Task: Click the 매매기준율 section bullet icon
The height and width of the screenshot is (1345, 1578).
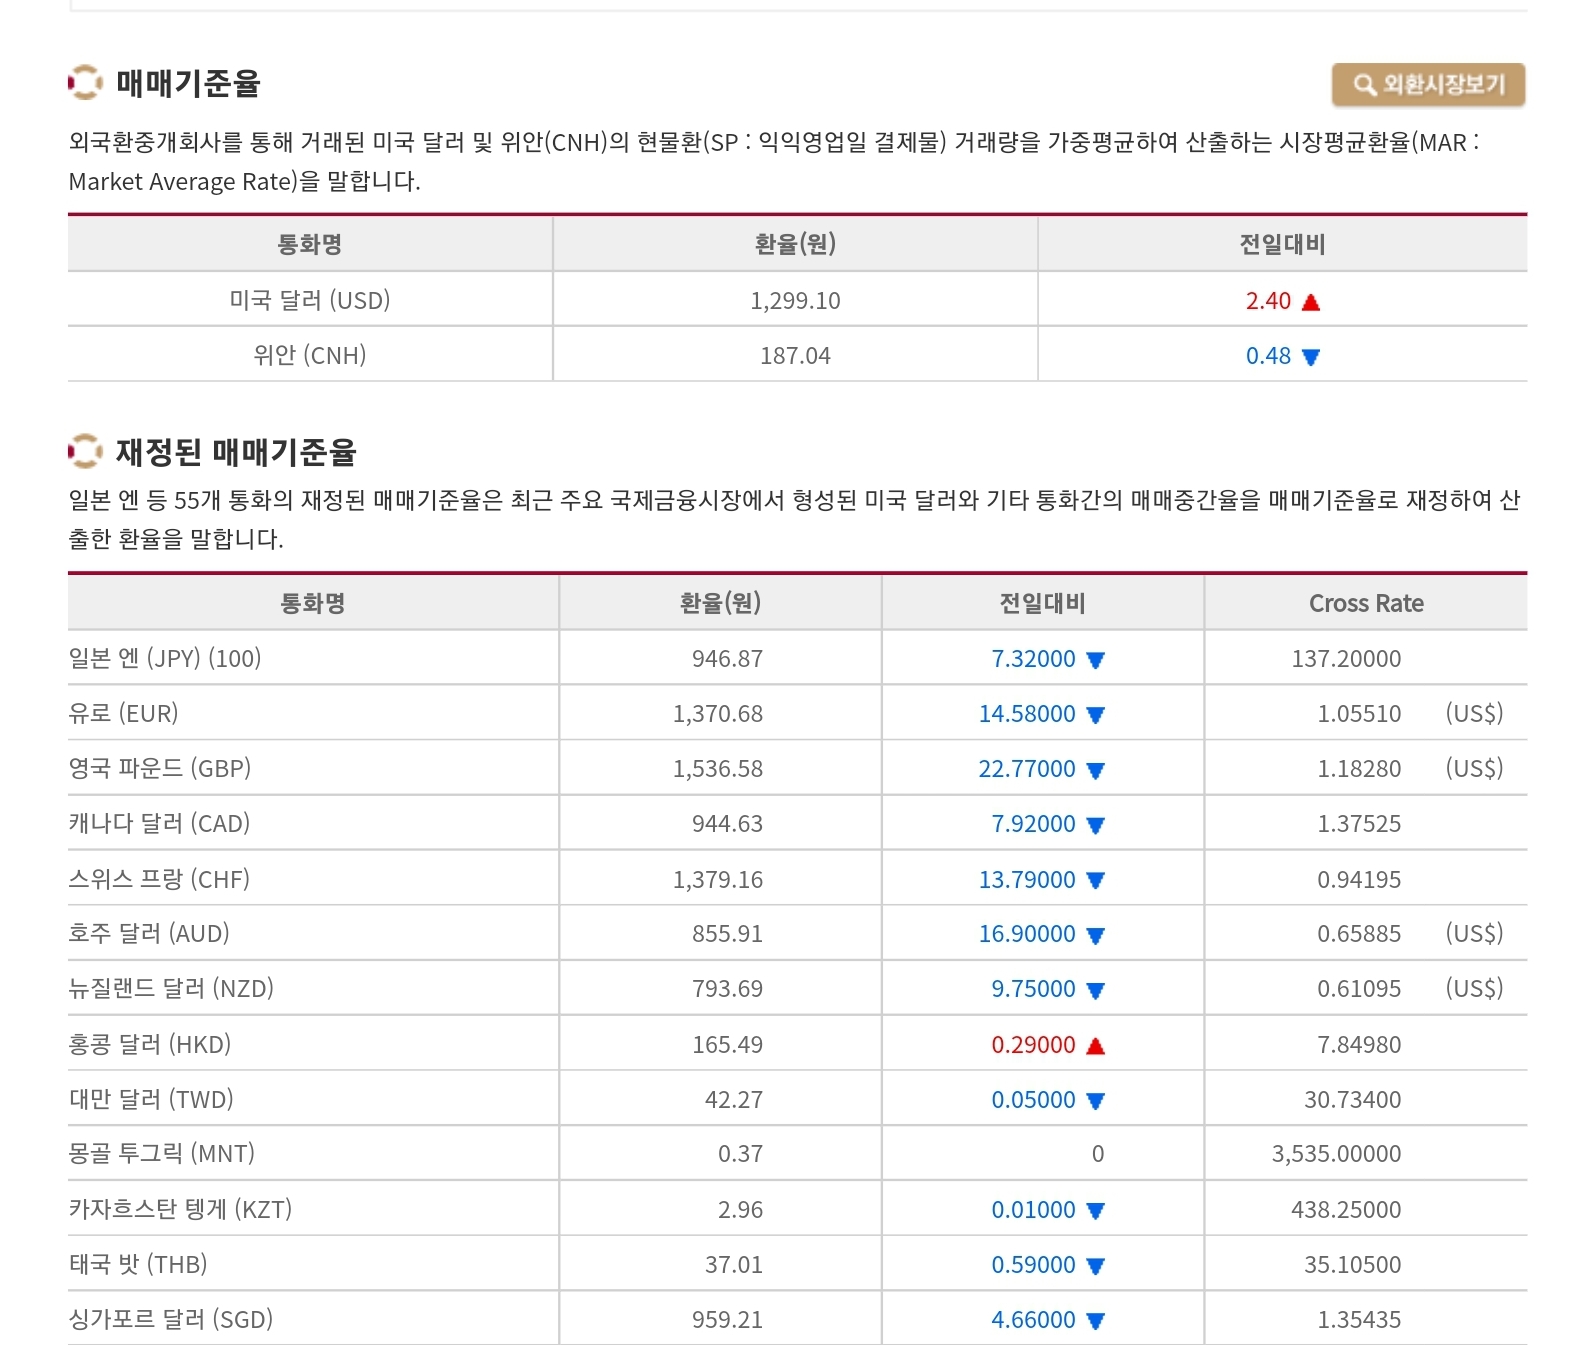Action: point(85,83)
